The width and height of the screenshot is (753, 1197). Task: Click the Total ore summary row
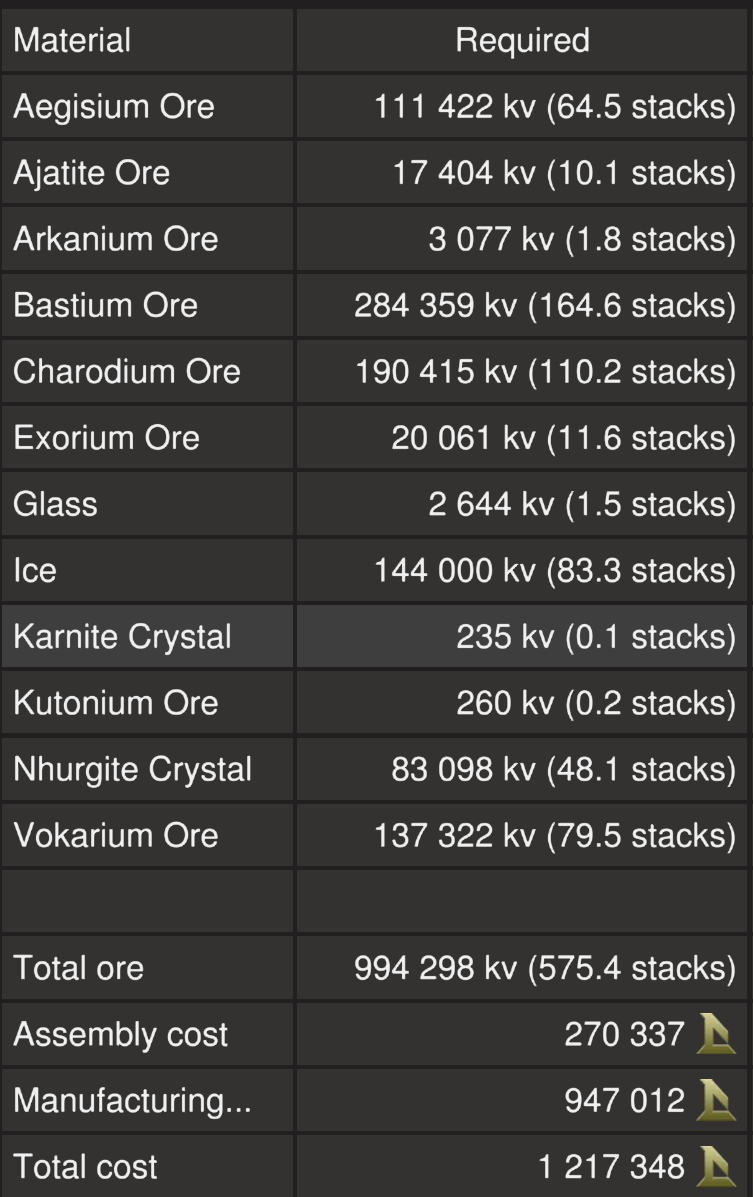pos(78,968)
